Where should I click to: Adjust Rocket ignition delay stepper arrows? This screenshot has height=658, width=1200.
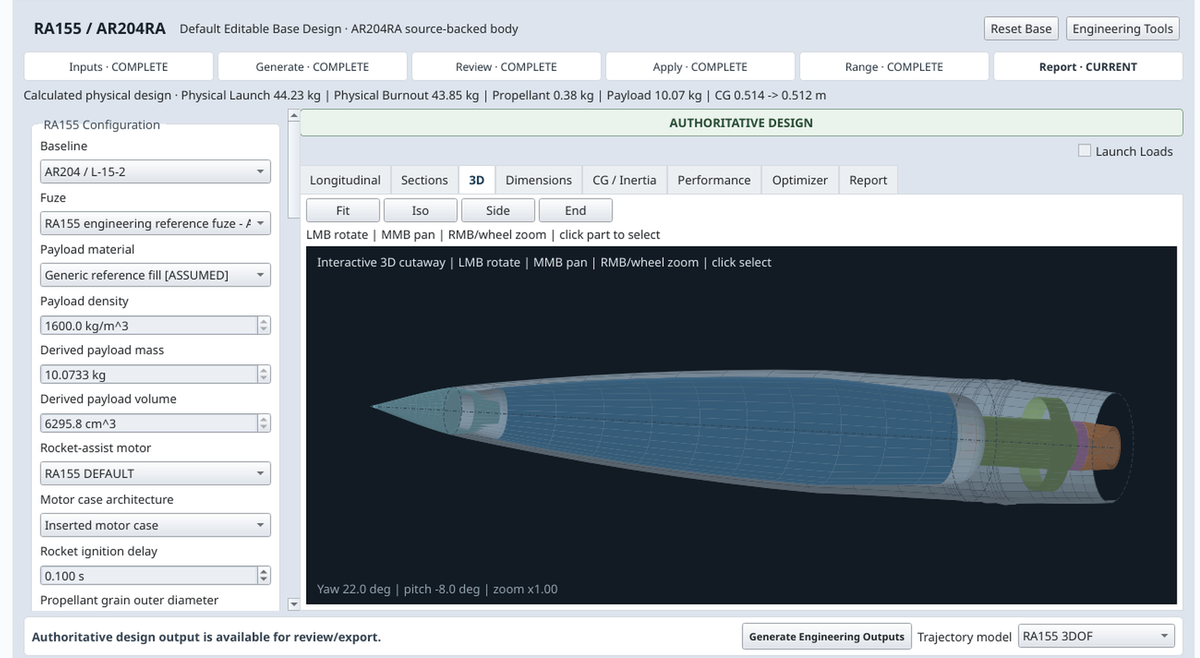264,576
